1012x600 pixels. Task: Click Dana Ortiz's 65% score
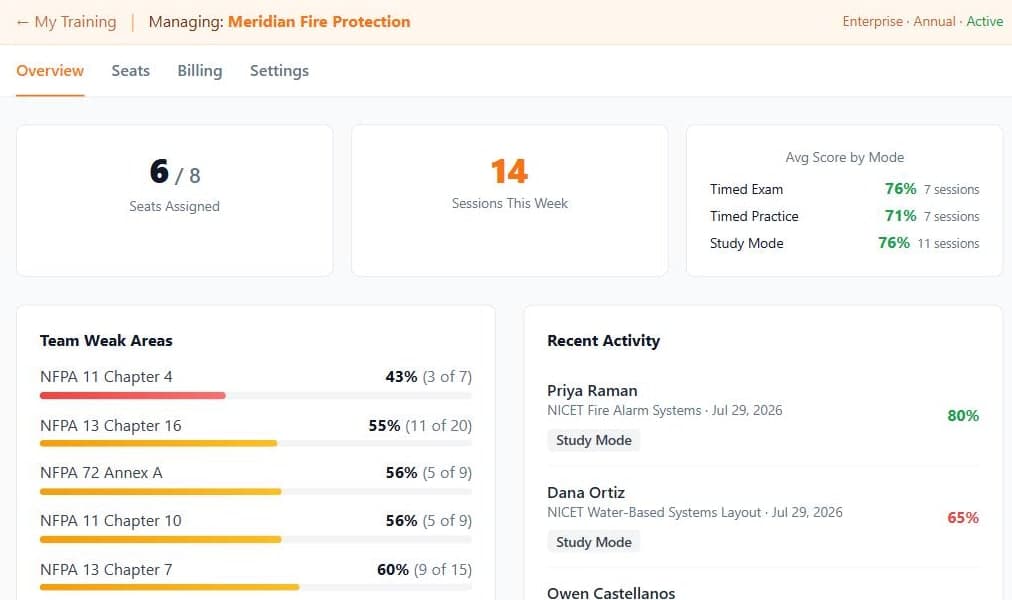click(963, 517)
